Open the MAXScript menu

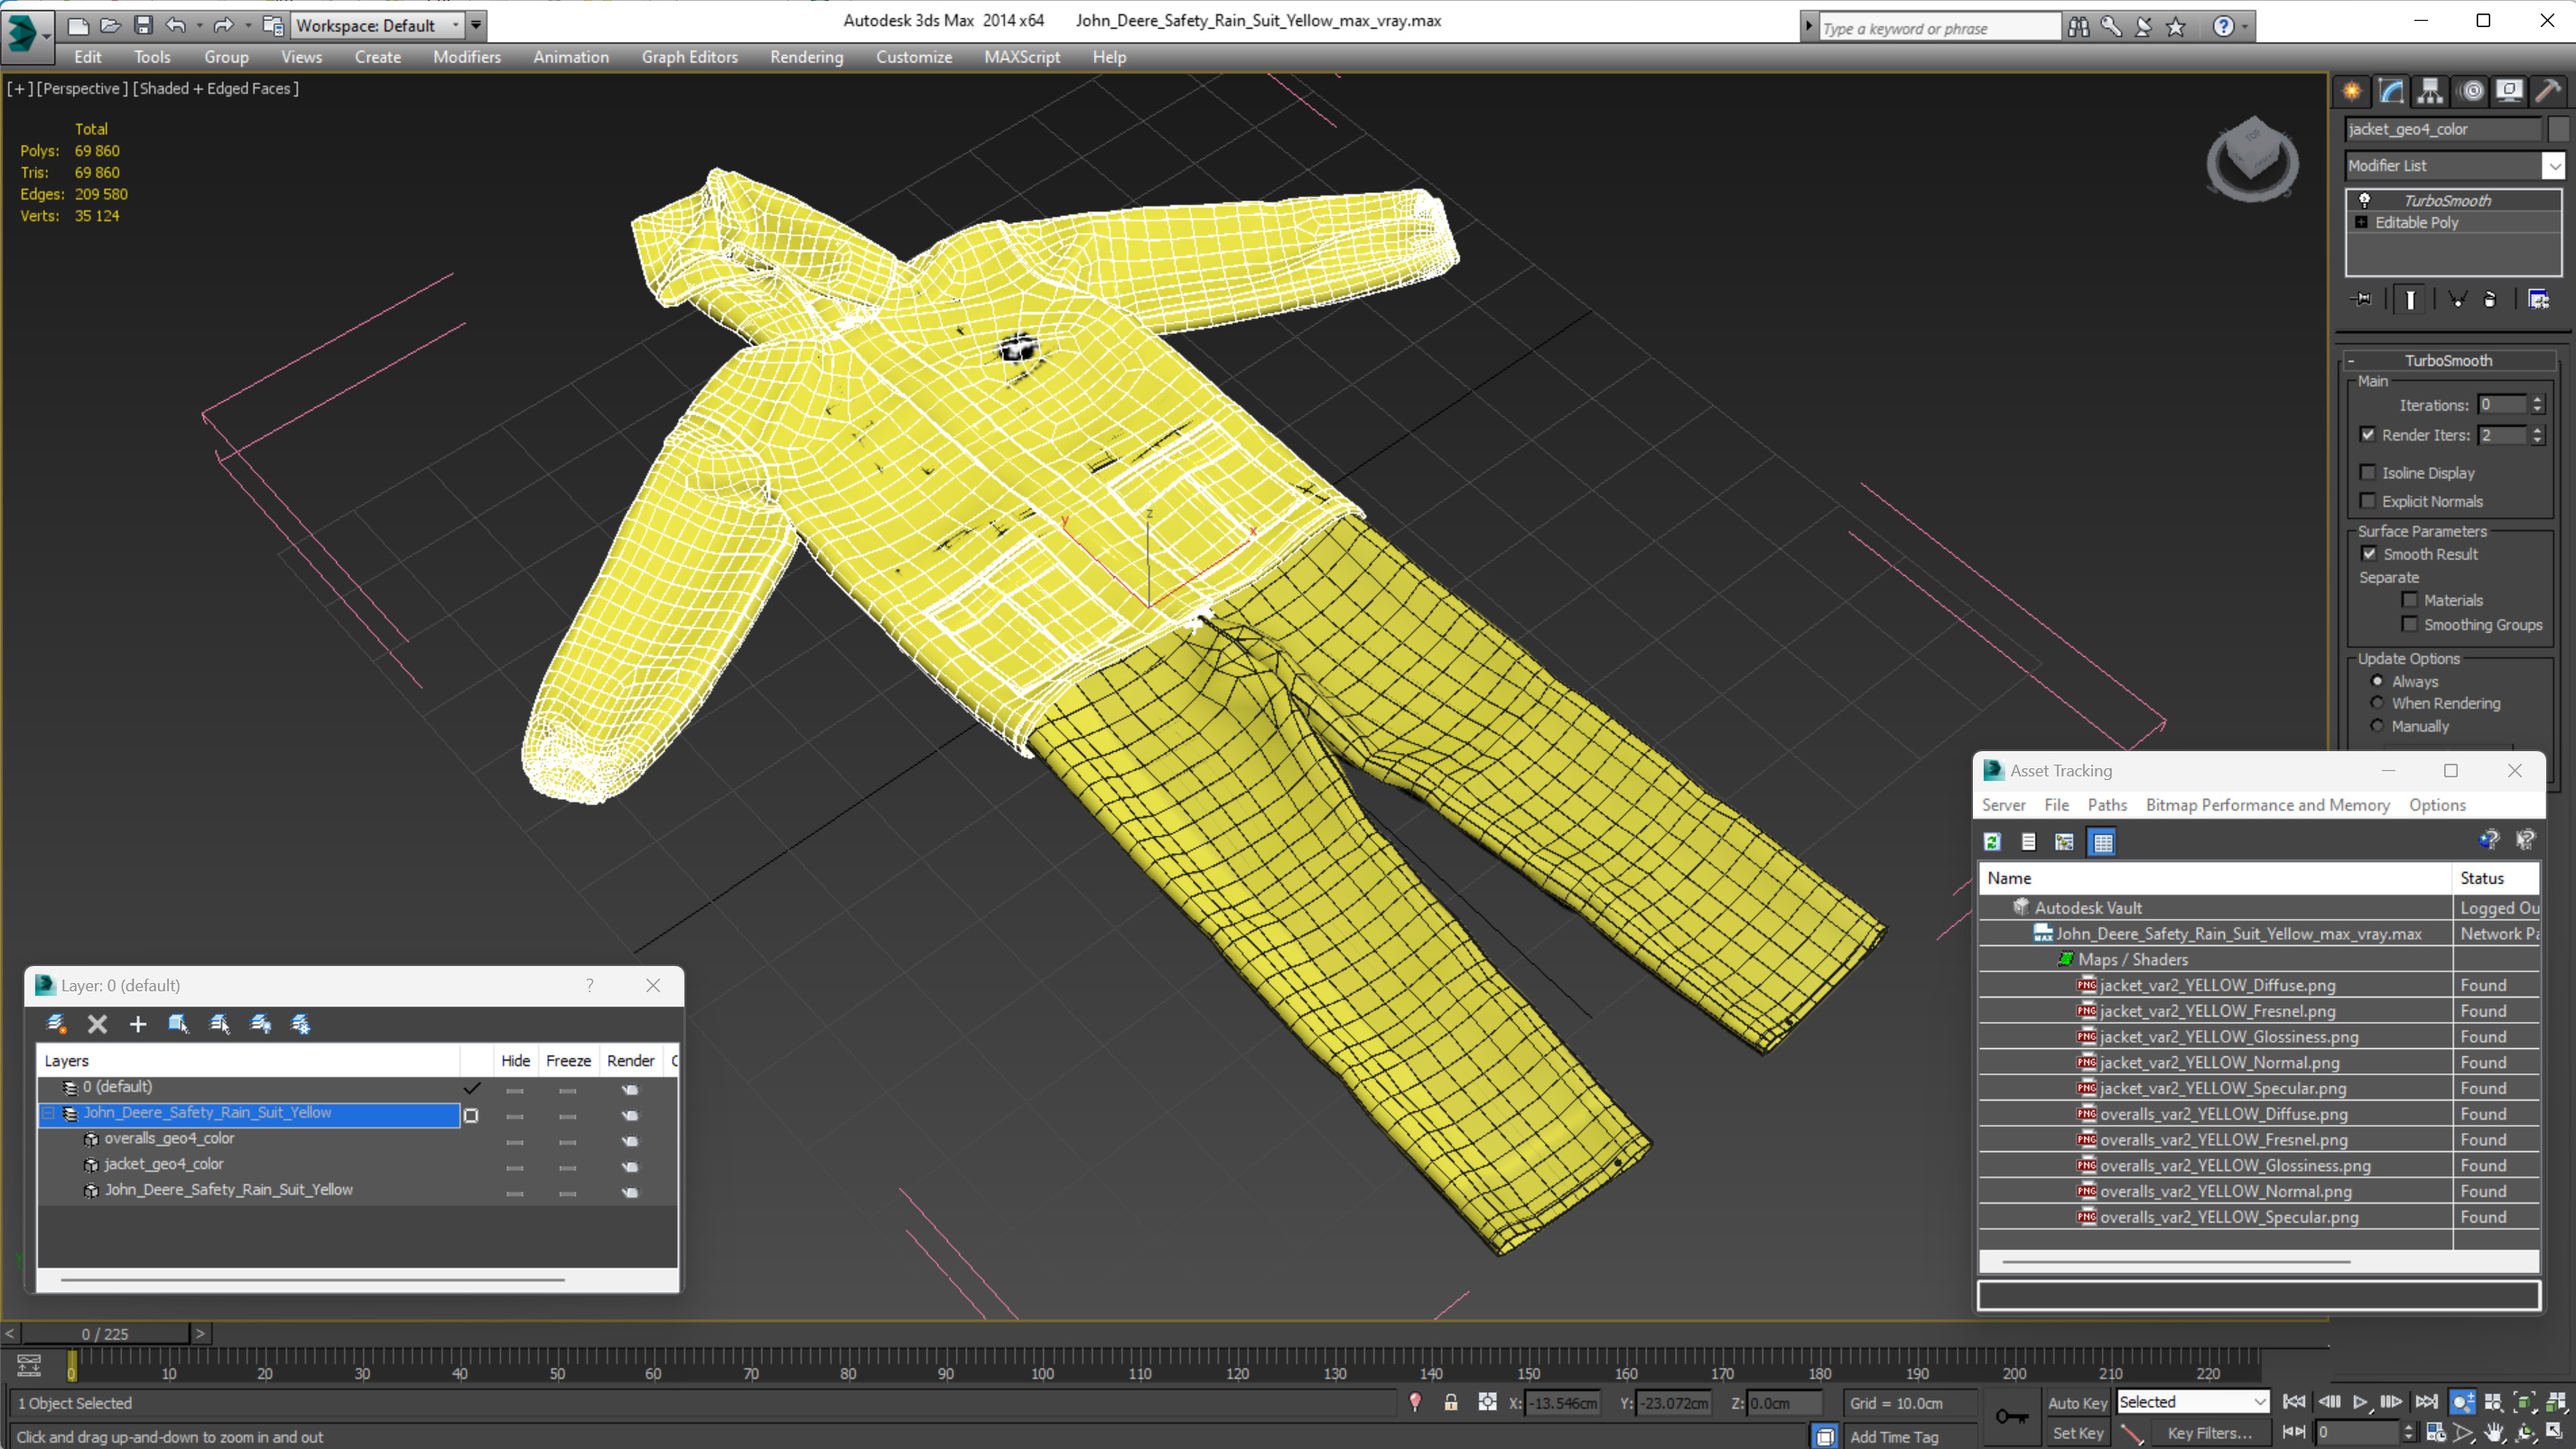pos(1021,57)
